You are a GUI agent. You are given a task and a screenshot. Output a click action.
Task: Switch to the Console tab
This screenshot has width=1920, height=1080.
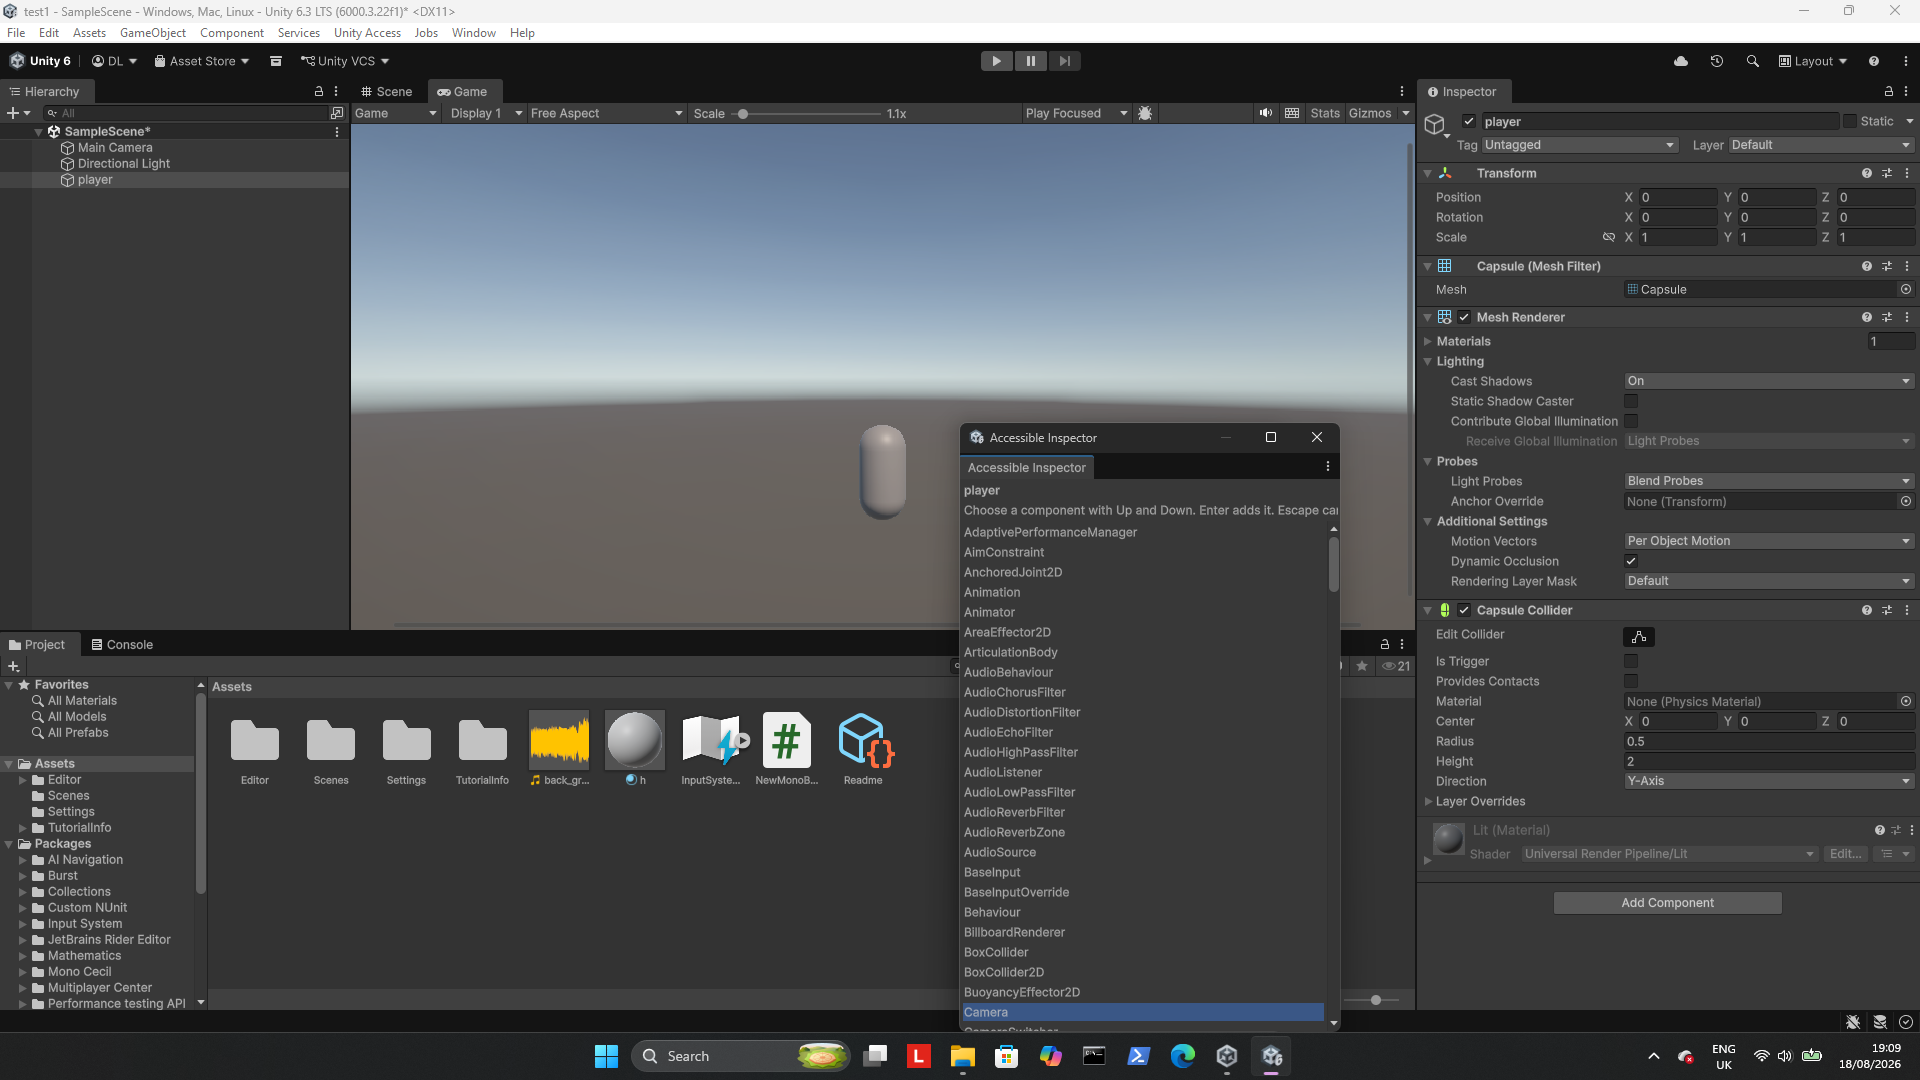pyautogui.click(x=122, y=644)
